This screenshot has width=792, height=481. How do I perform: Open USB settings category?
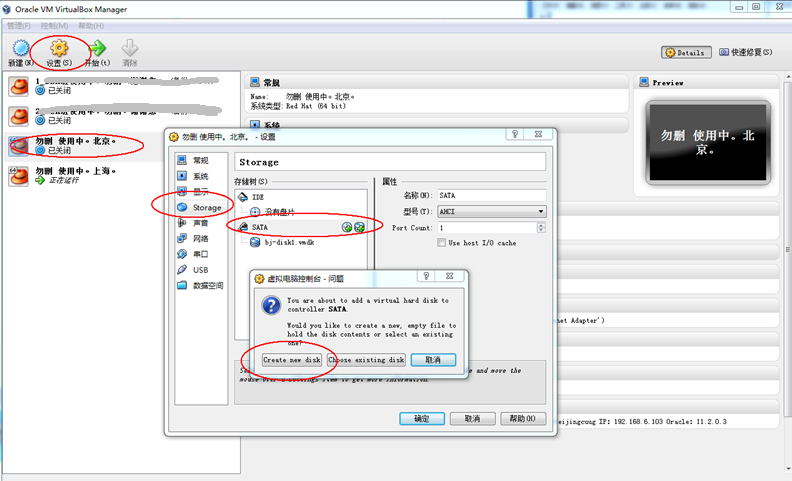click(201, 270)
